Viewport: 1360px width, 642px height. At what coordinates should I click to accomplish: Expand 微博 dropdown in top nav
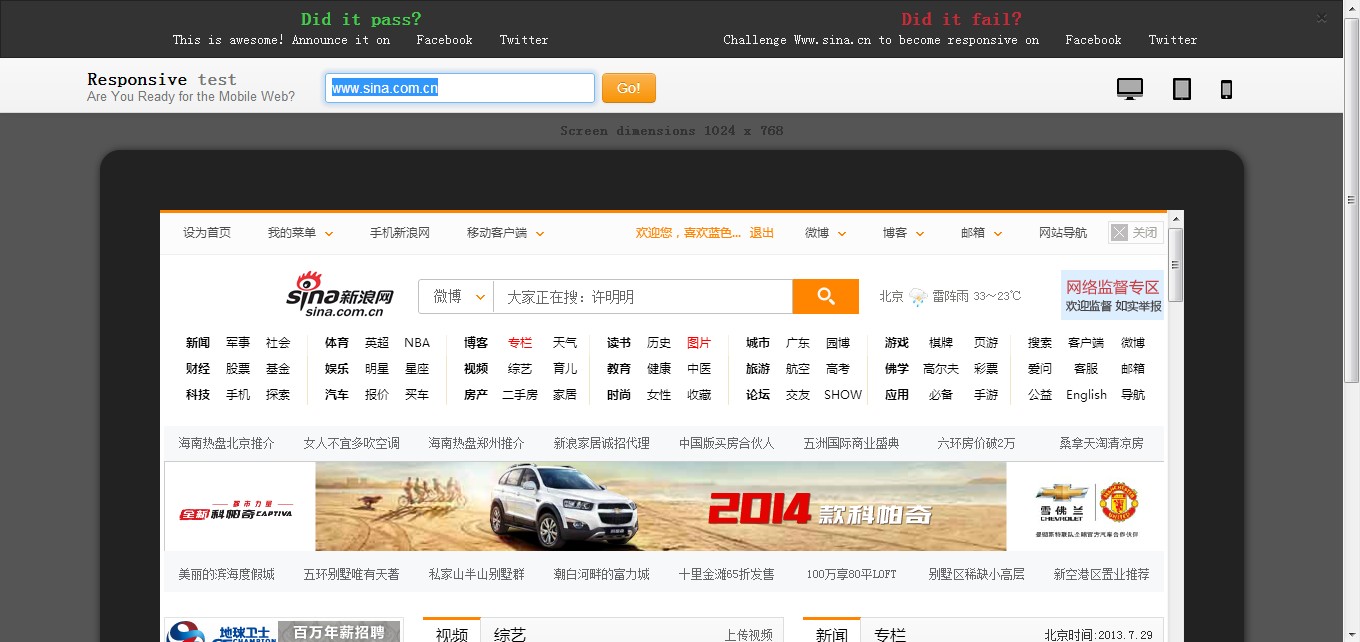point(825,233)
